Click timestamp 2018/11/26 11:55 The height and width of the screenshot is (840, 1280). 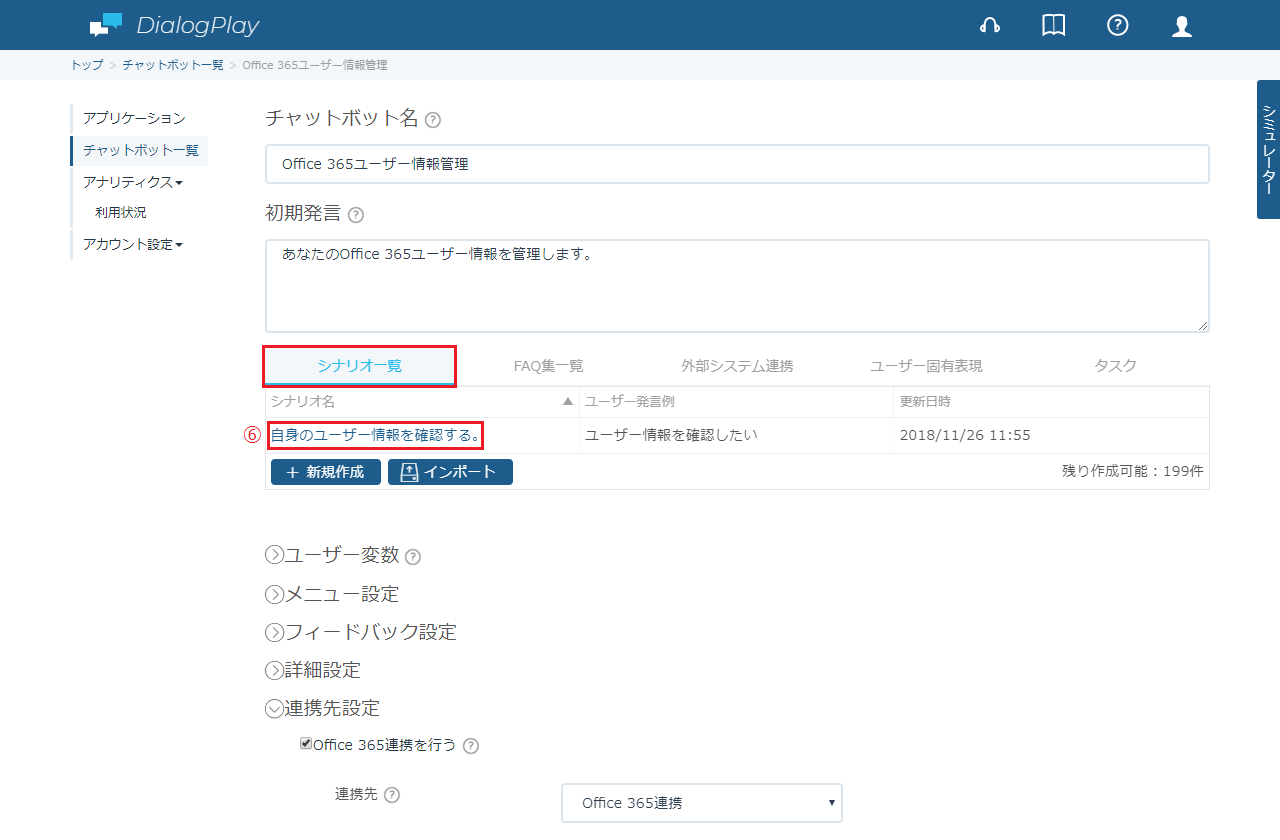click(965, 435)
